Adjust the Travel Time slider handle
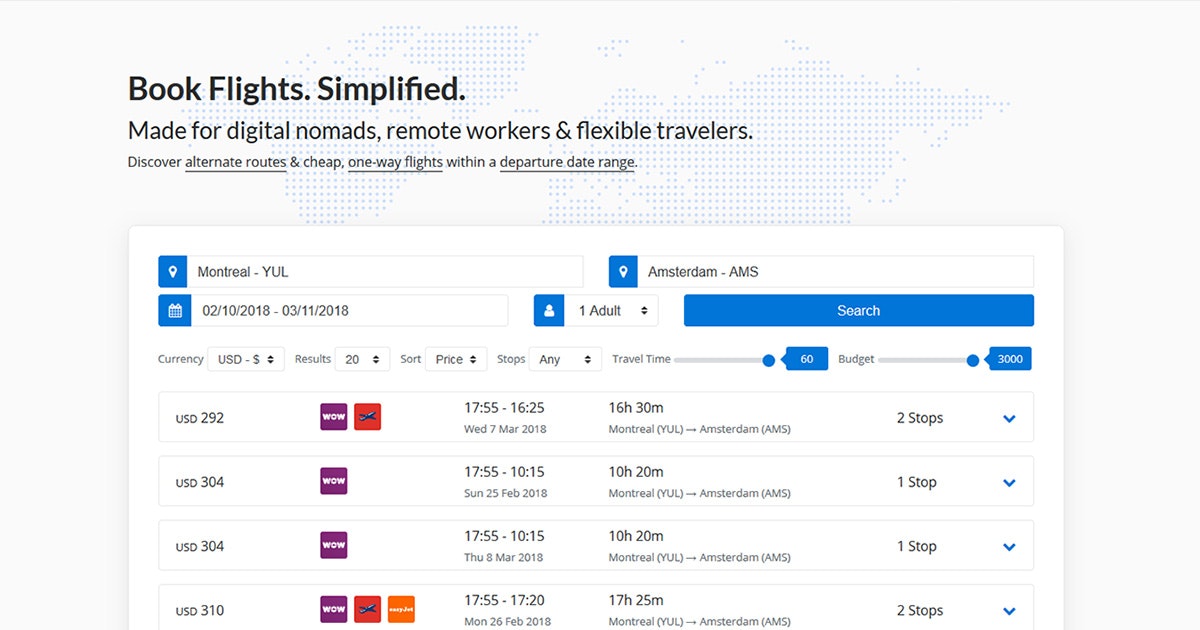This screenshot has width=1200, height=630. pyautogui.click(x=767, y=358)
